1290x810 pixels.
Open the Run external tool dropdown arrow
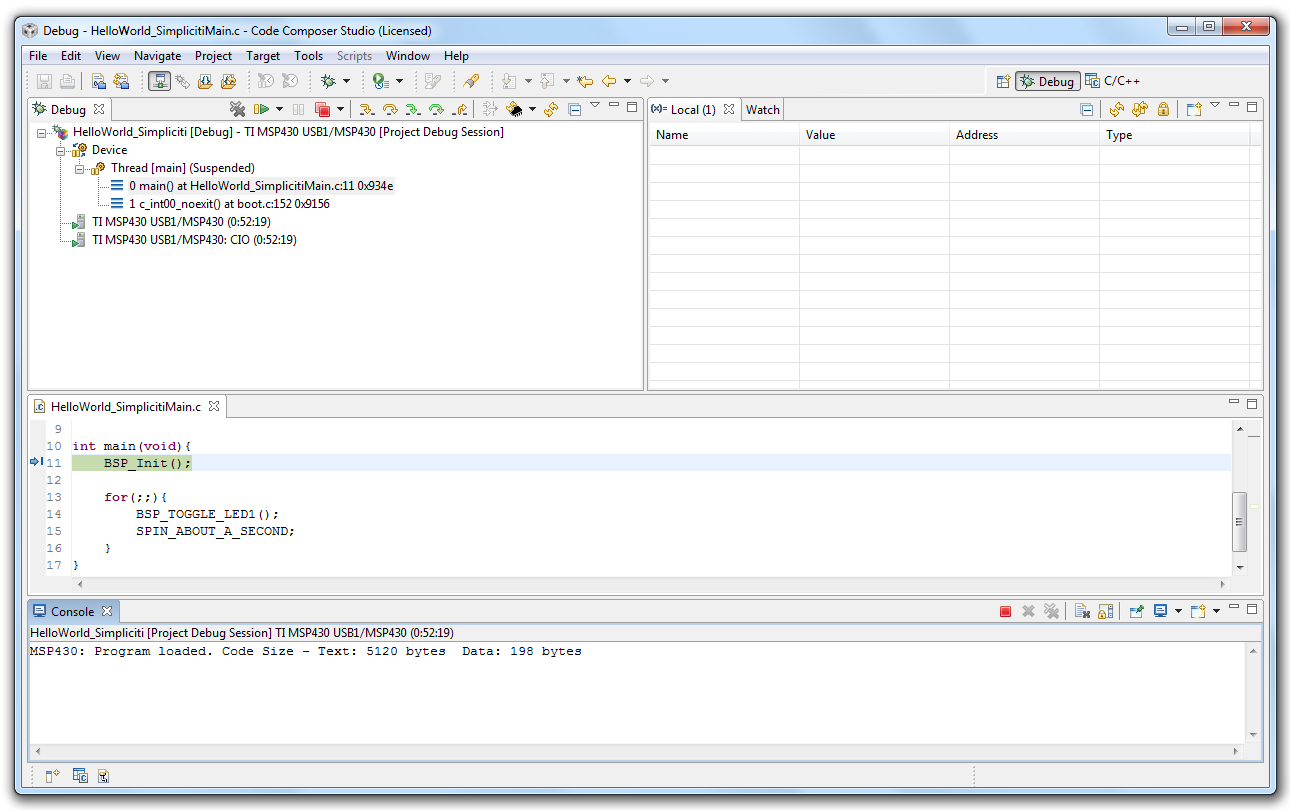pos(399,81)
